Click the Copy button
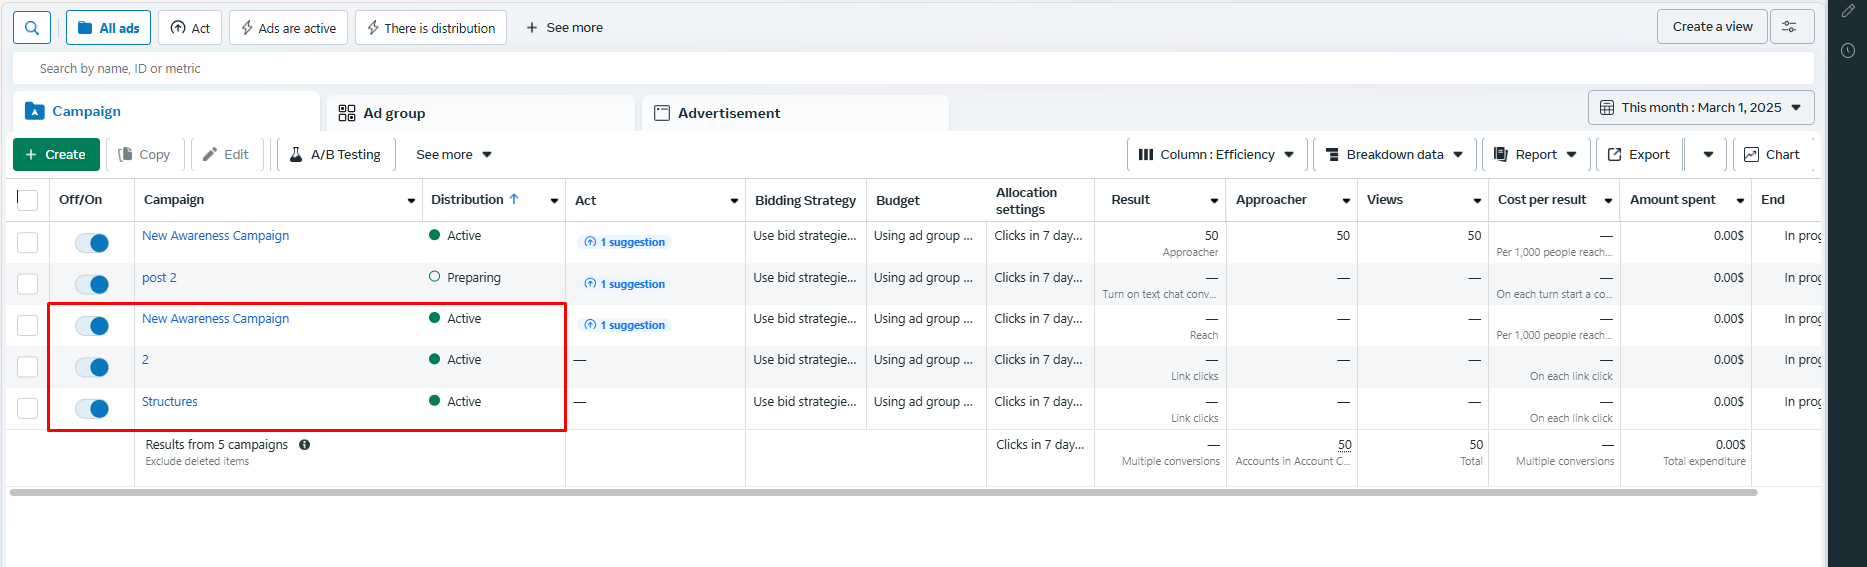This screenshot has height=567, width=1867. point(144,155)
